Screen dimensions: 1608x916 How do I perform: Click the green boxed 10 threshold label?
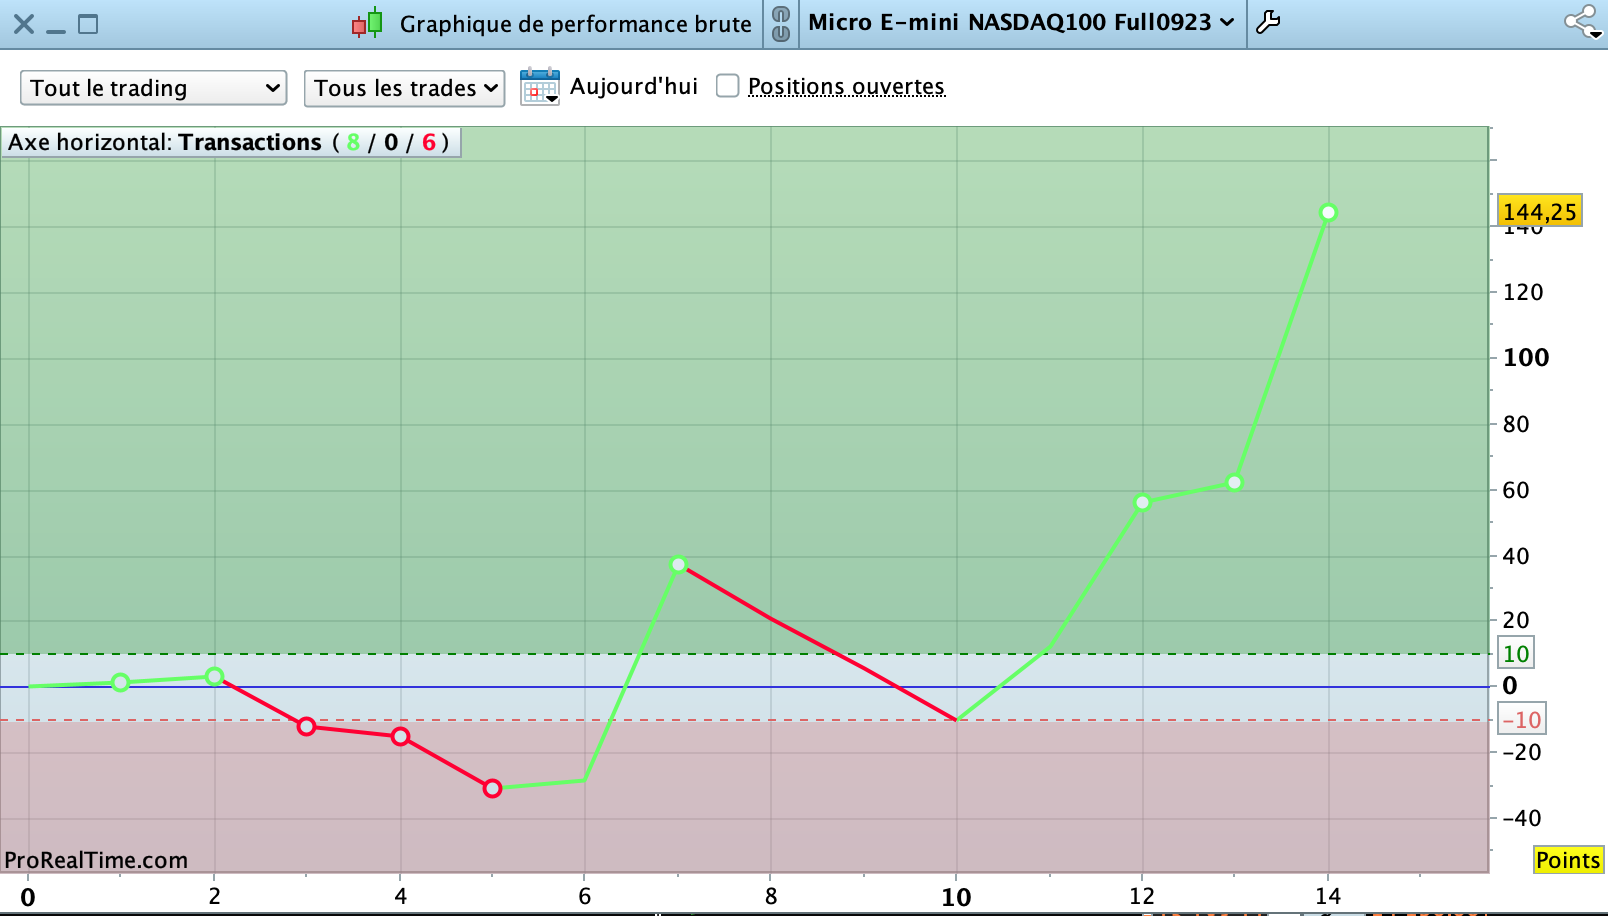[1516, 654]
